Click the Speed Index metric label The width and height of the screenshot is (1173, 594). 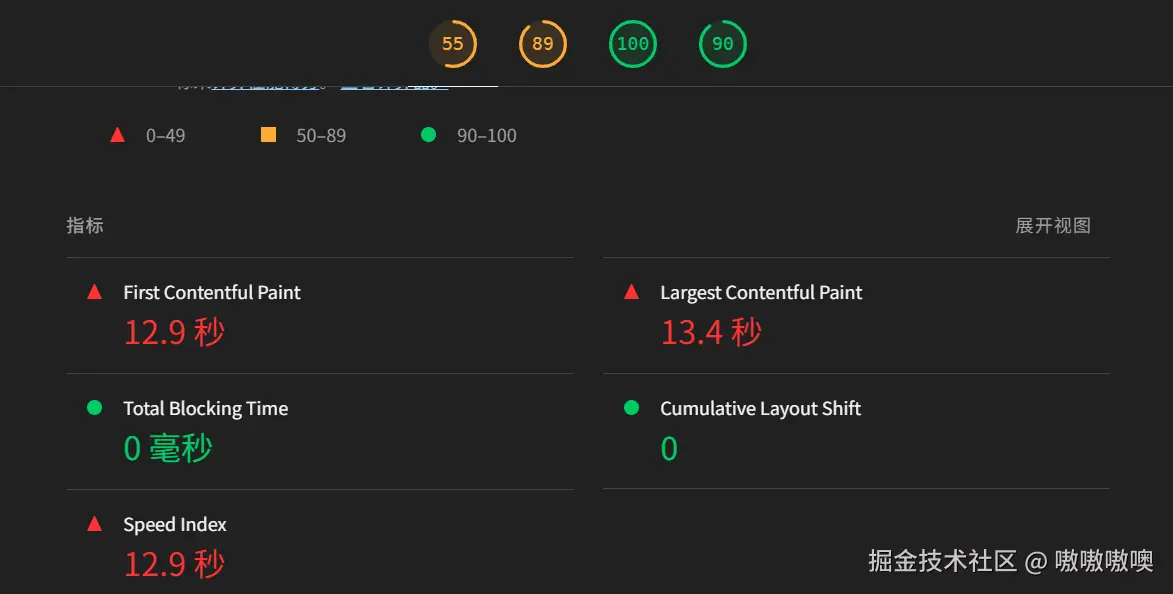[x=175, y=525]
